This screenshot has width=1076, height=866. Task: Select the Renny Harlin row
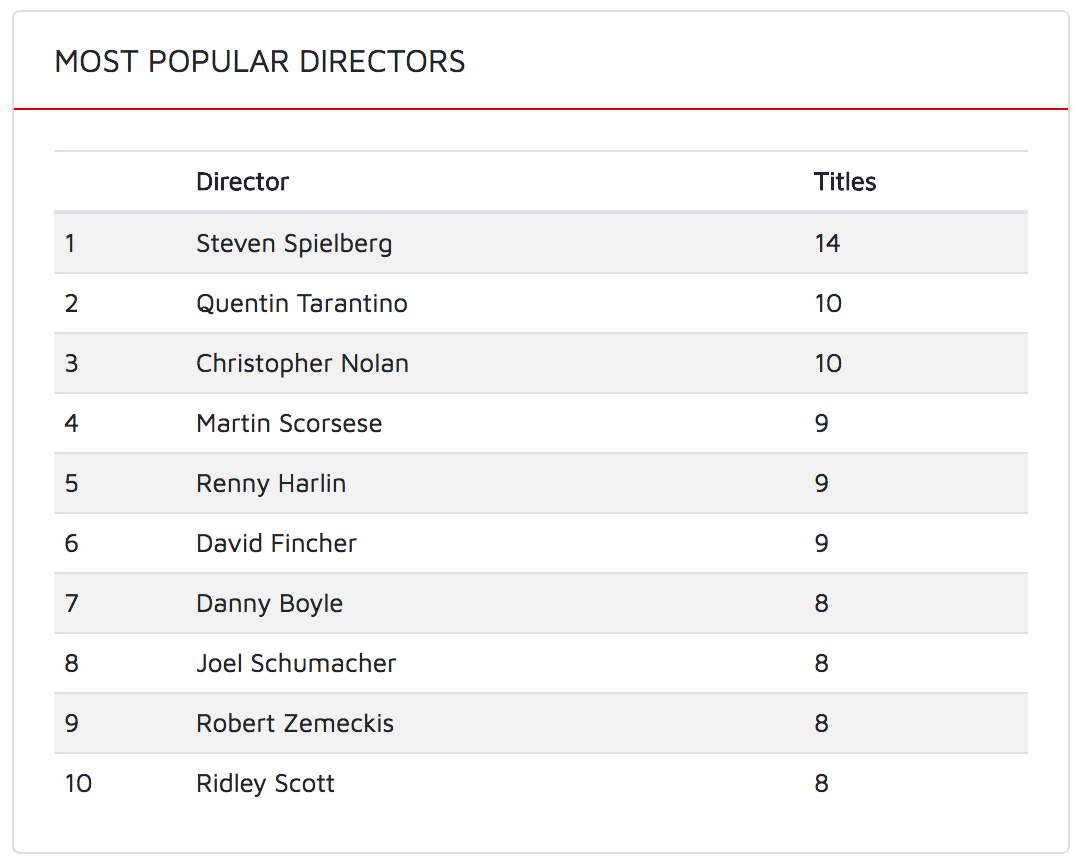point(540,483)
